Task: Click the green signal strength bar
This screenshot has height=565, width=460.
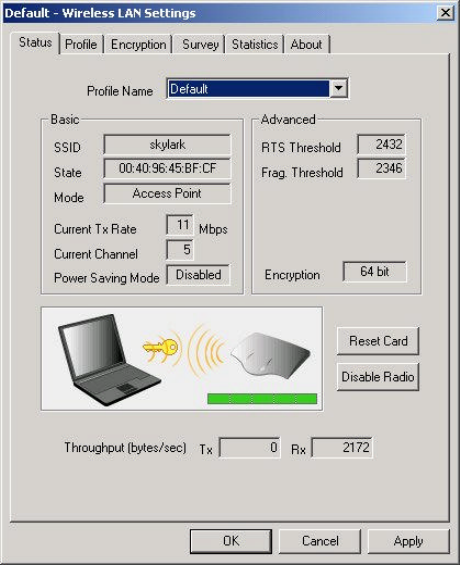Action: point(262,399)
